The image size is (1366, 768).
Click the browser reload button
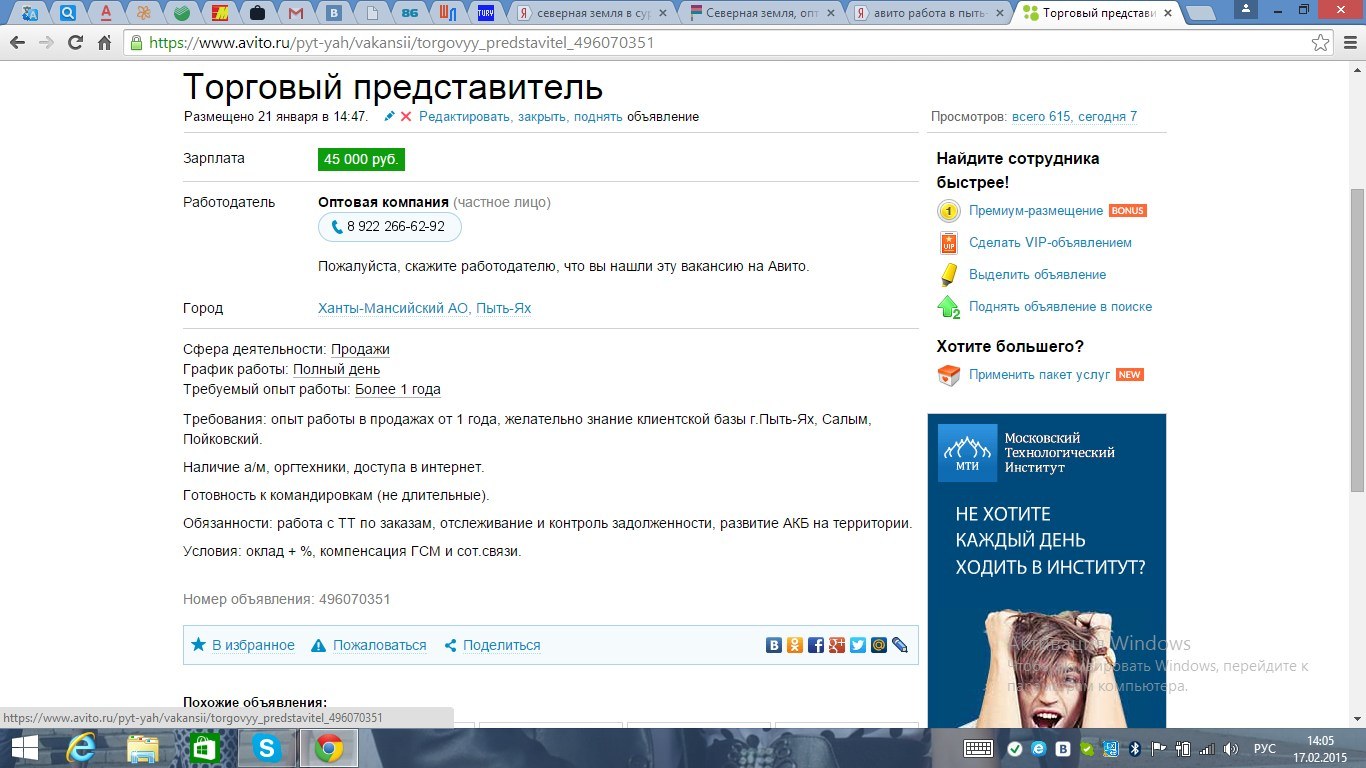tap(75, 43)
